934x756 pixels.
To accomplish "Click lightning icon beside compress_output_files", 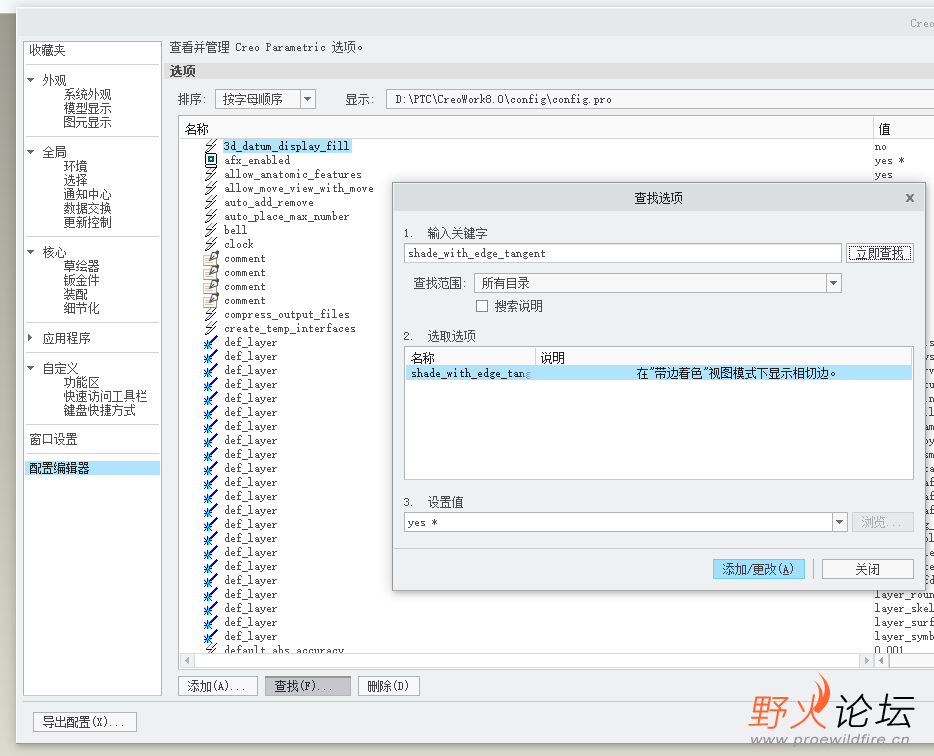I will (211, 314).
